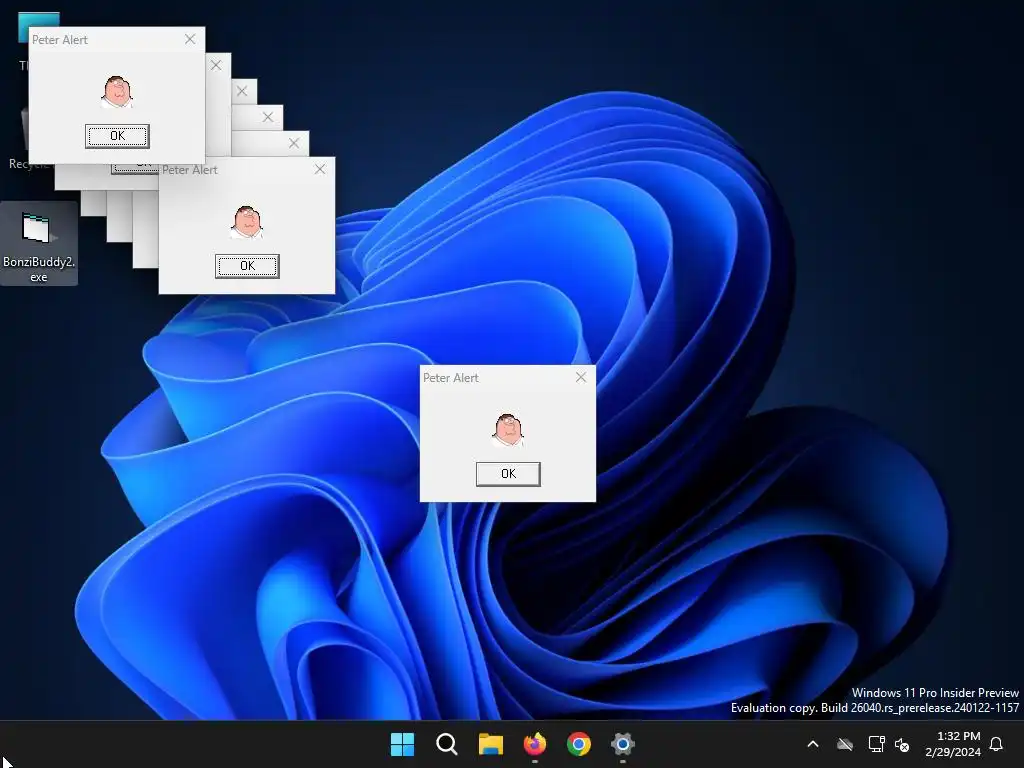This screenshot has width=1024, height=768.
Task: Open the BonziBuddy2.exe desktop icon
Action: click(x=39, y=244)
